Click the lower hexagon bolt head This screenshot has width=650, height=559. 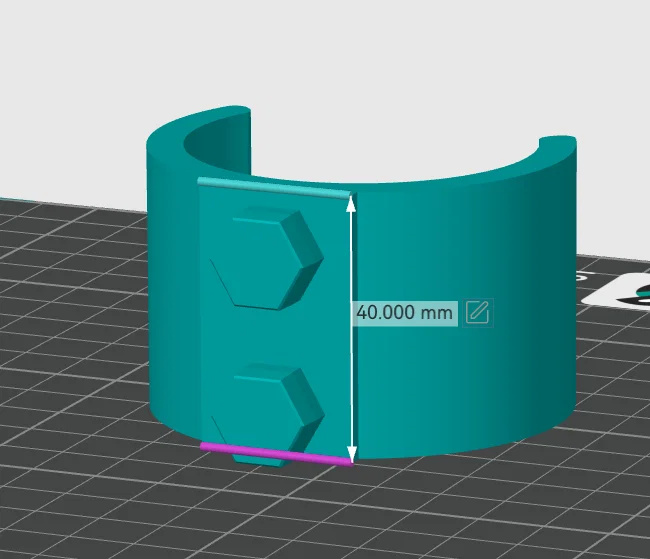click(x=267, y=415)
